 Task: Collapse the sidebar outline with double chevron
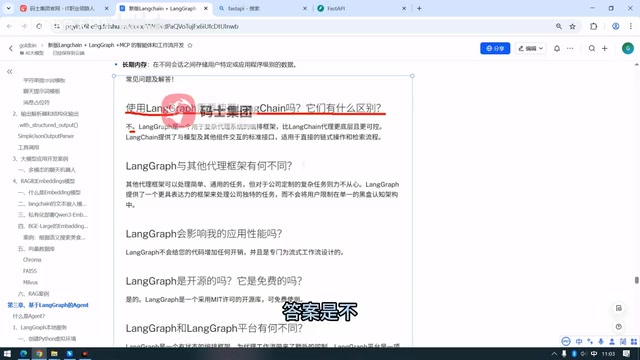pos(9,71)
